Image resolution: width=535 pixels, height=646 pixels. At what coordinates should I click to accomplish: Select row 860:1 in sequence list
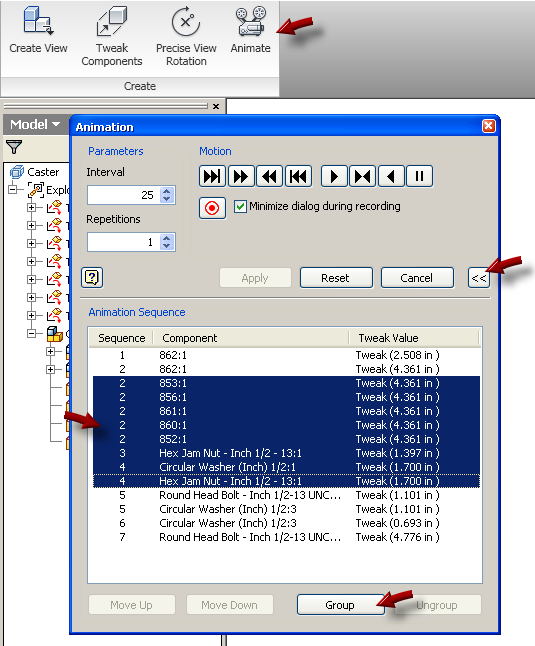[x=285, y=425]
